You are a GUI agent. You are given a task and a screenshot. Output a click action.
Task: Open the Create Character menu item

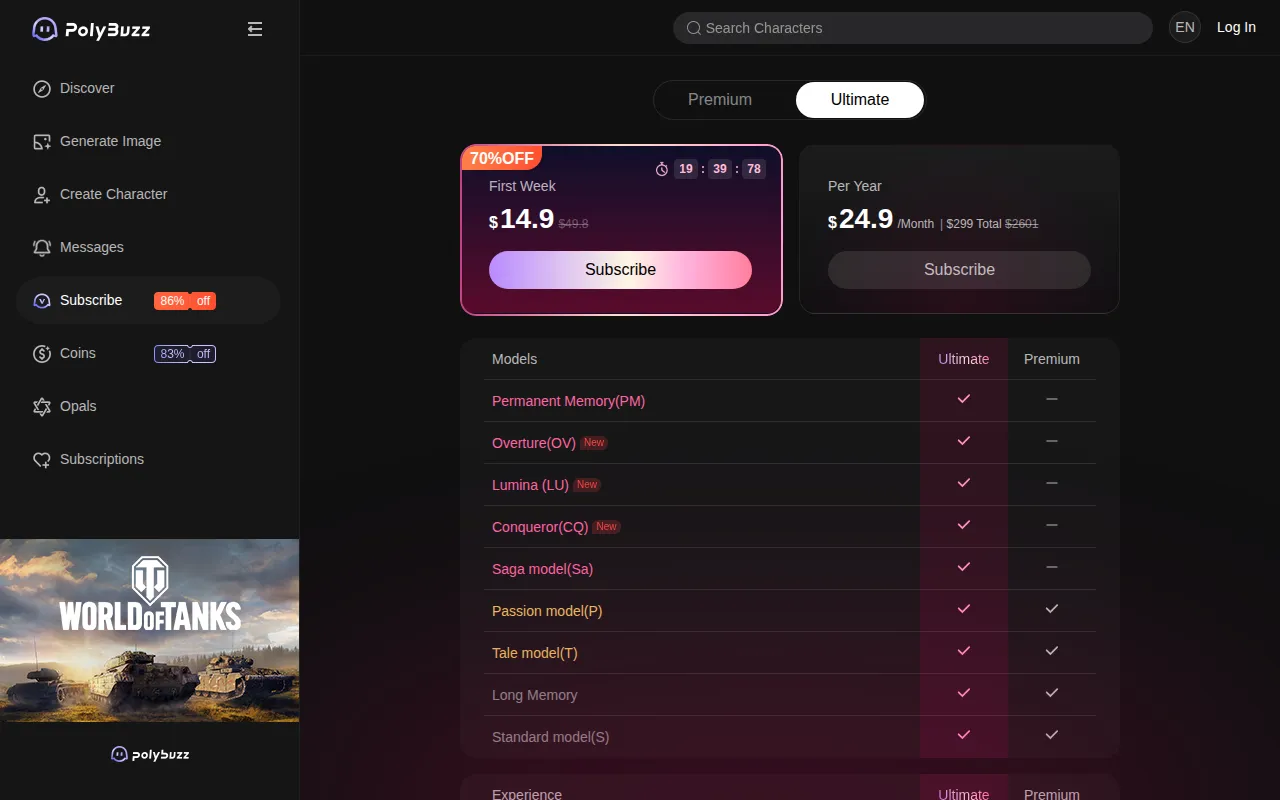(148, 194)
